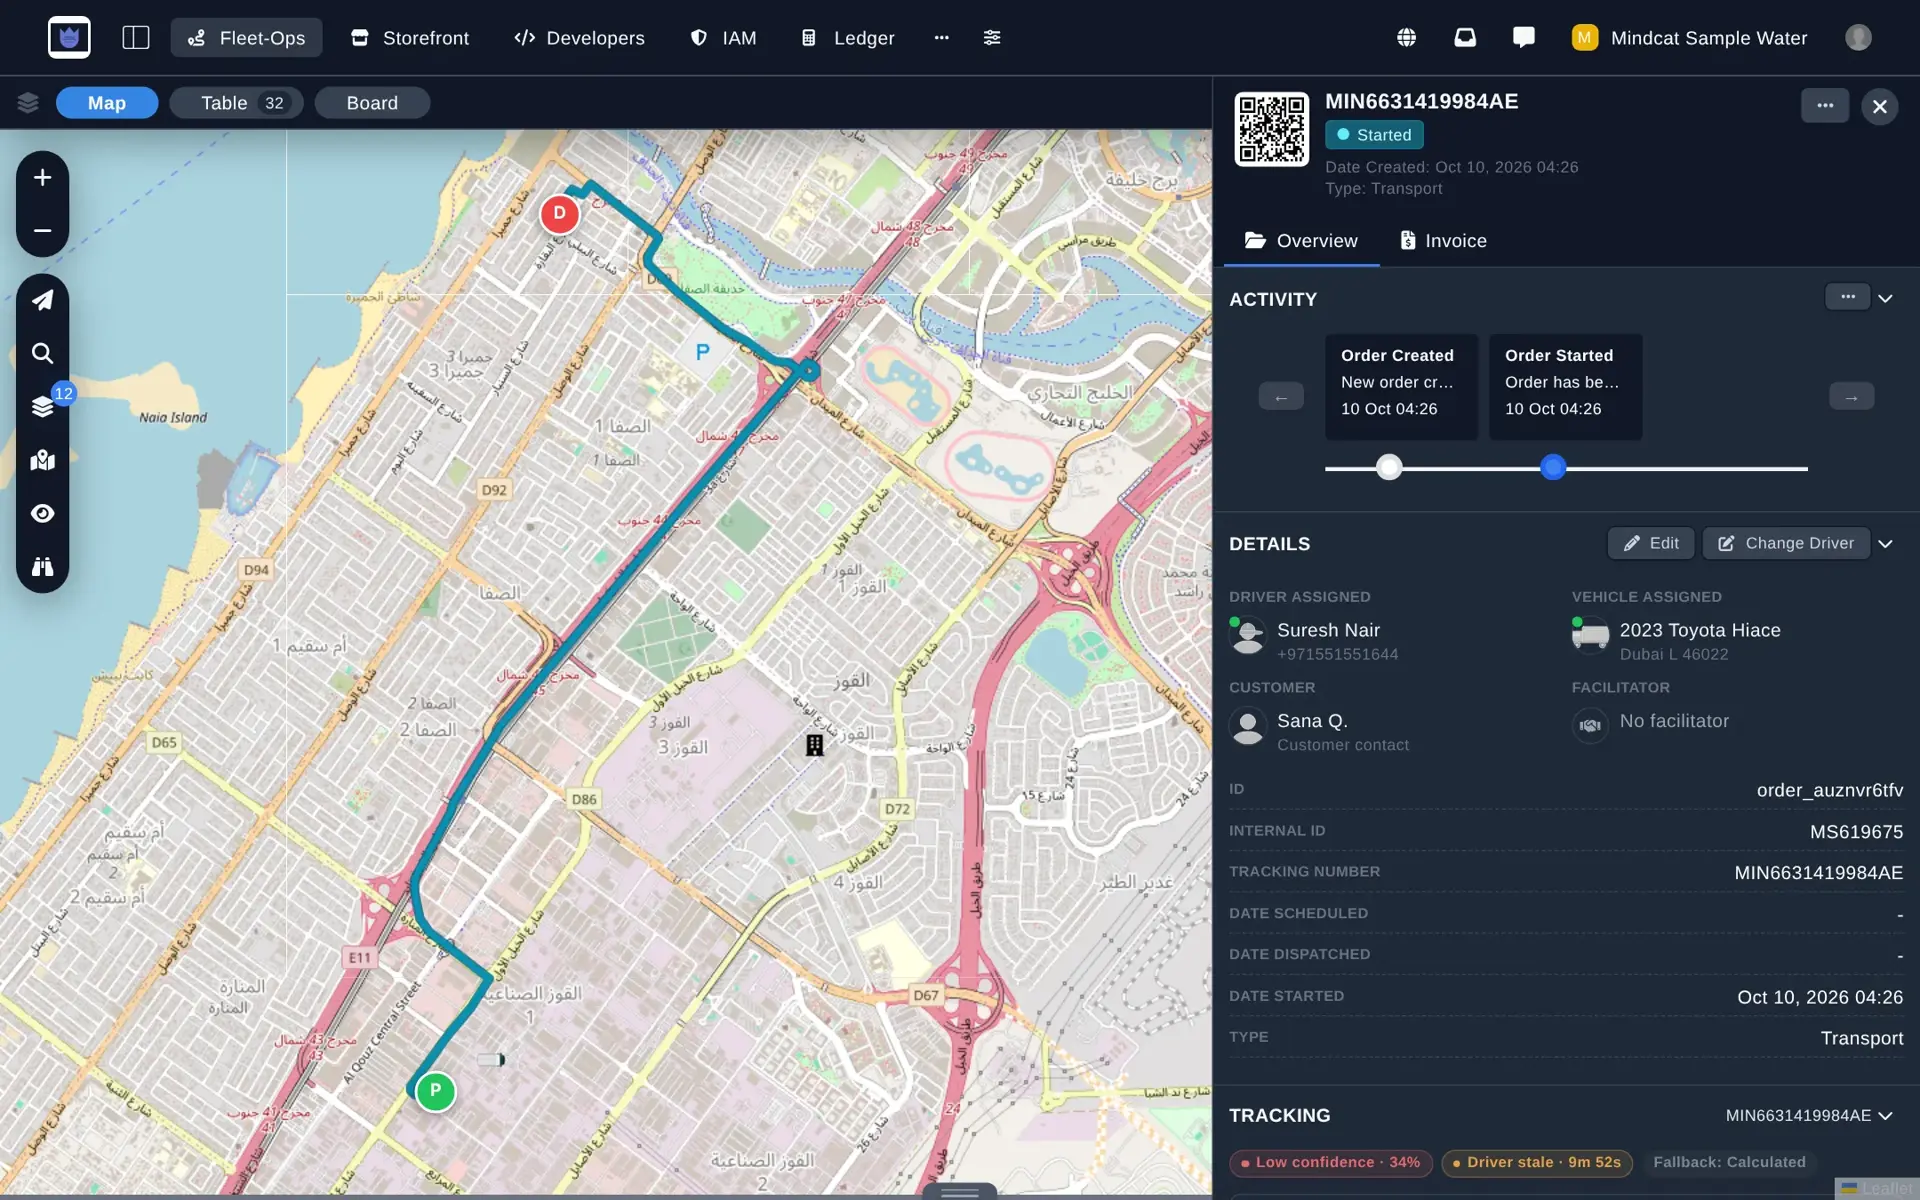The height and width of the screenshot is (1200, 1920).
Task: Open the Fleet-Ops menu
Action: tap(246, 38)
